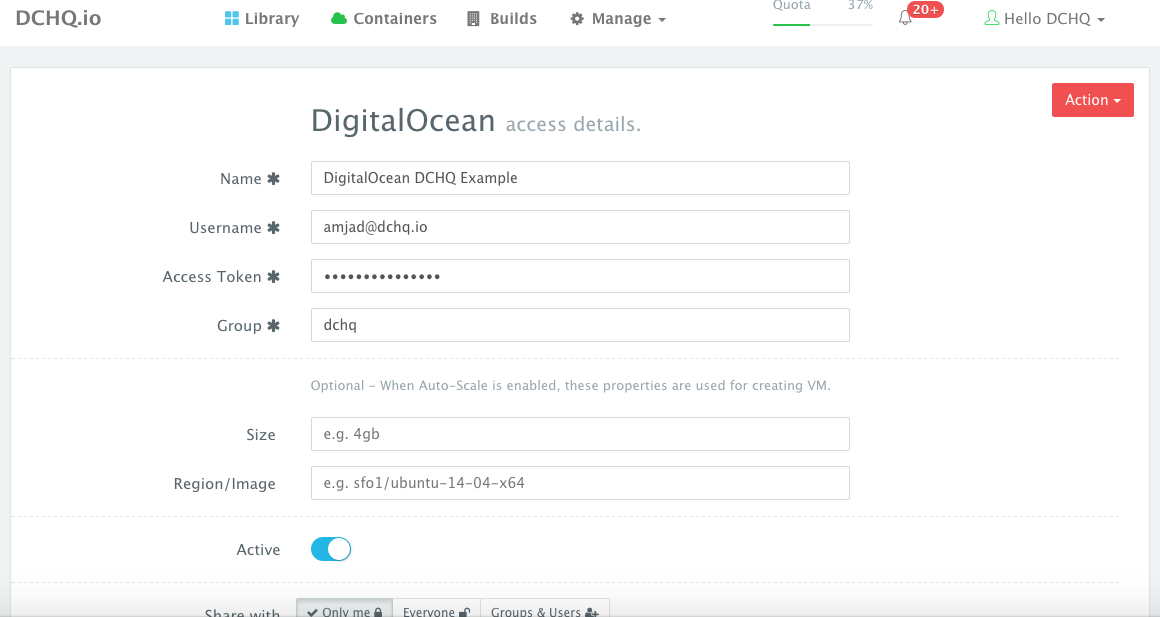Viewport: 1160px width, 617px height.
Task: Click the Builds building icon
Action: click(x=473, y=18)
